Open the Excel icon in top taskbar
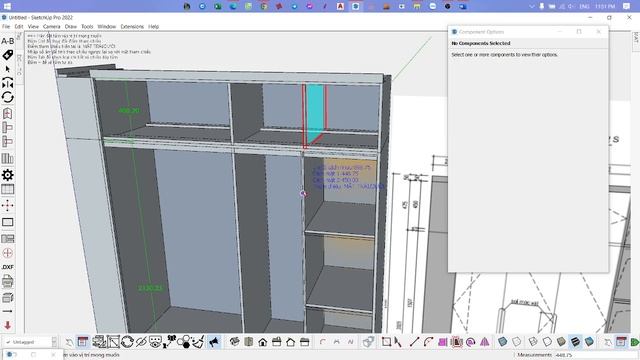640x360 pixels. pyautogui.click(x=218, y=6)
